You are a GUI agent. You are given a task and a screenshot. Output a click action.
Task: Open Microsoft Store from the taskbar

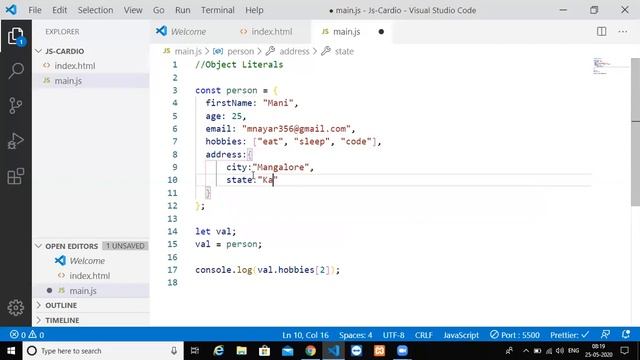coord(264,351)
